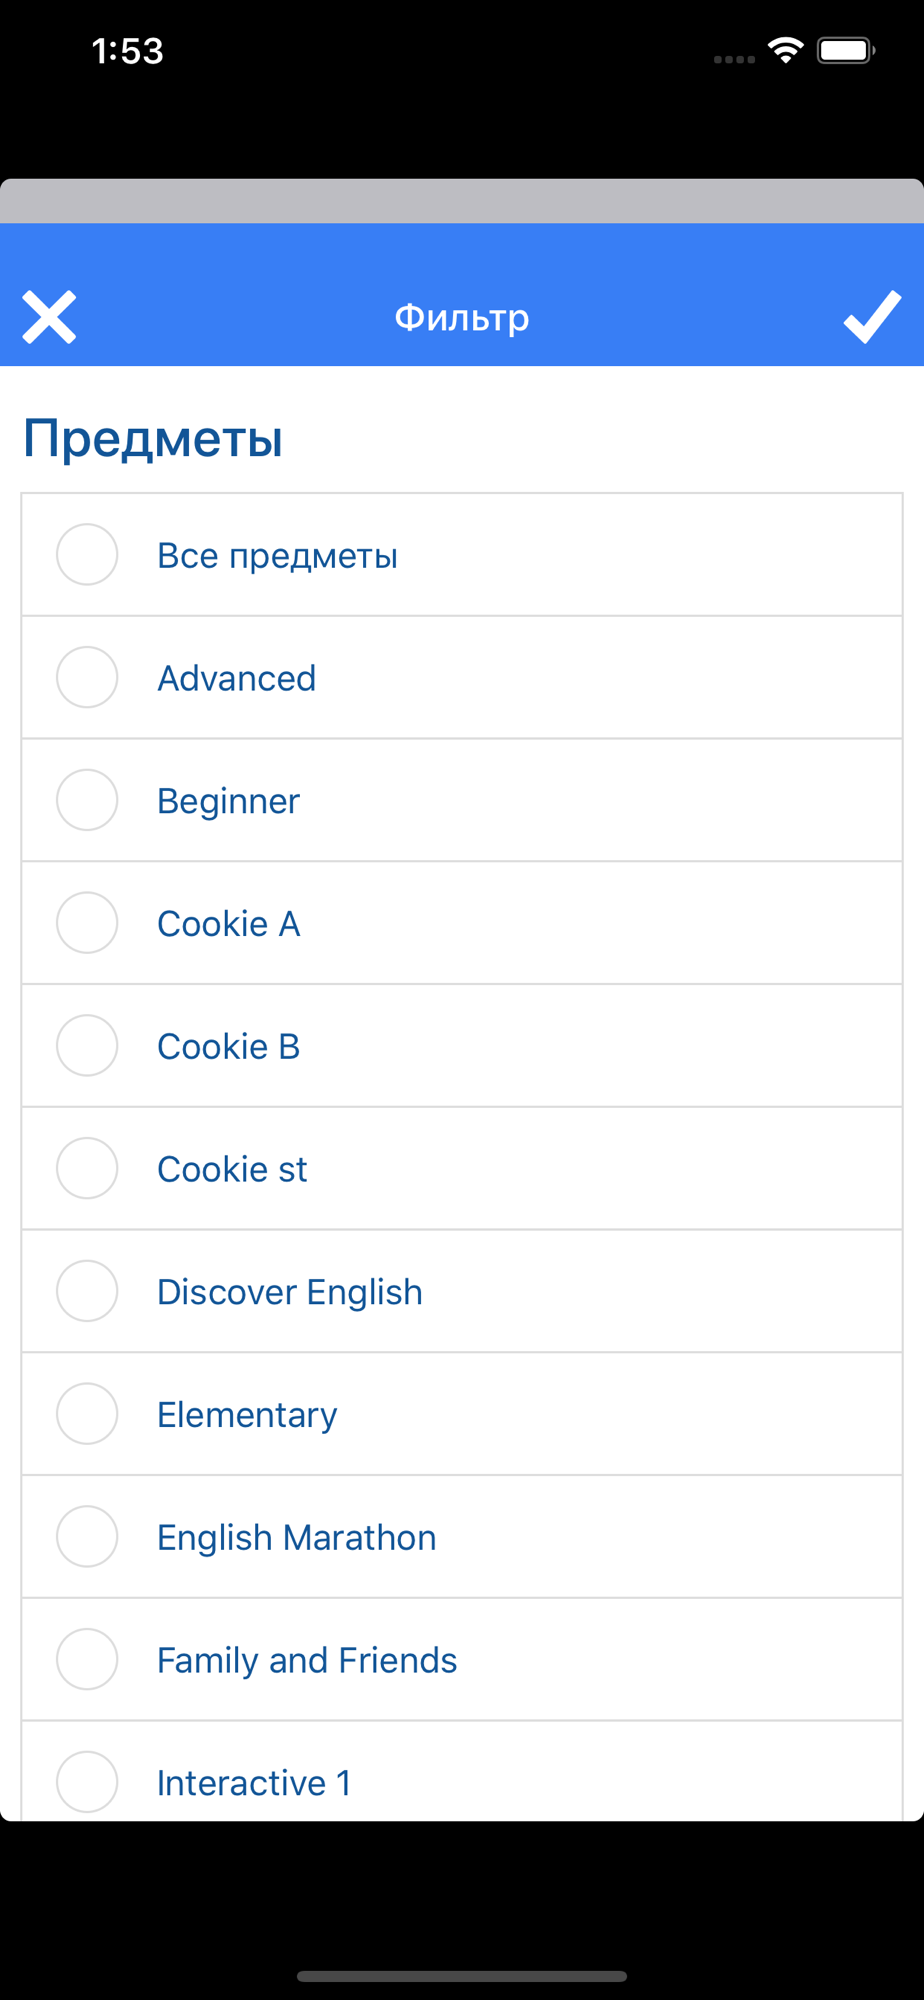Viewport: 924px width, 2000px height.
Task: Tap the 'Discover English' subject label
Action: coord(290,1292)
